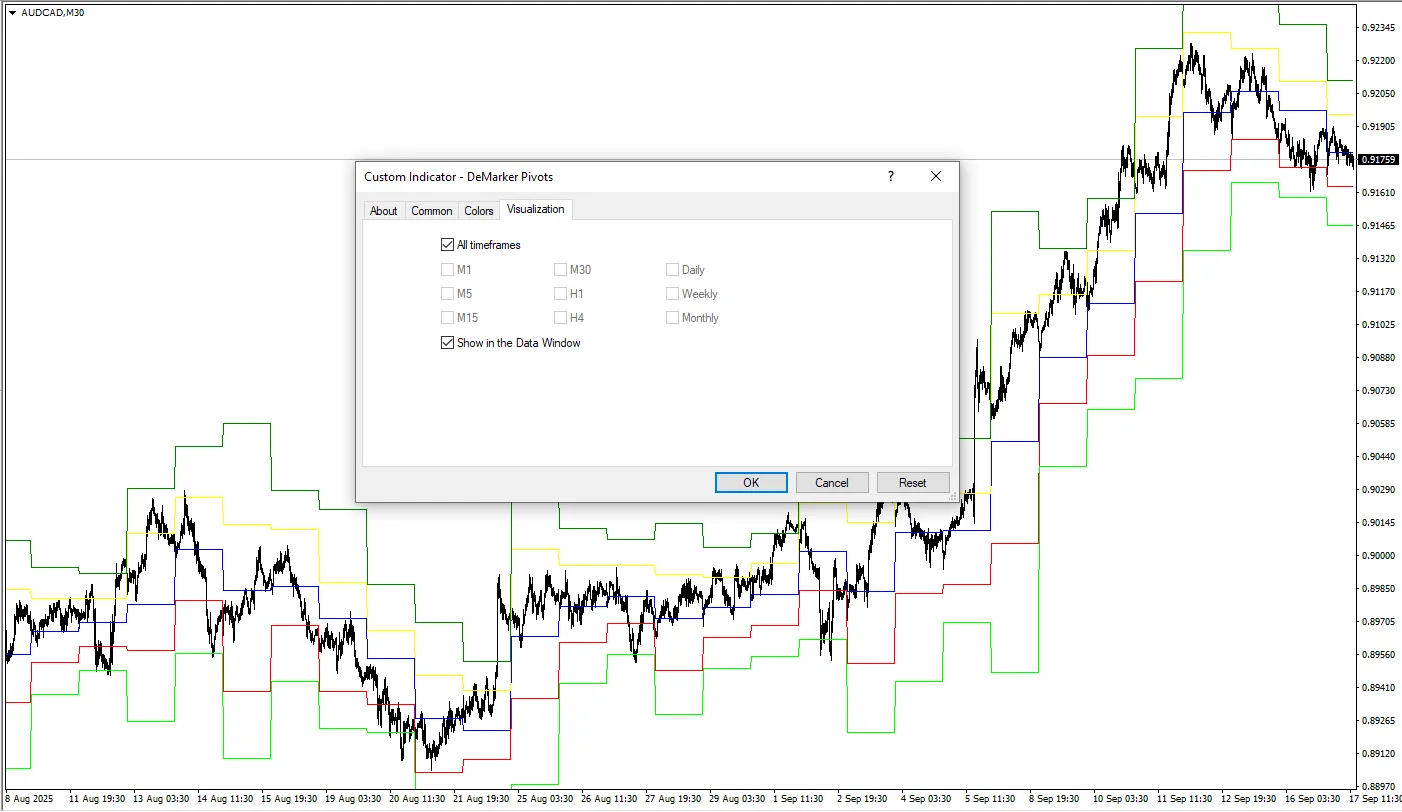
Task: Go to the Colors tab
Action: tap(479, 211)
